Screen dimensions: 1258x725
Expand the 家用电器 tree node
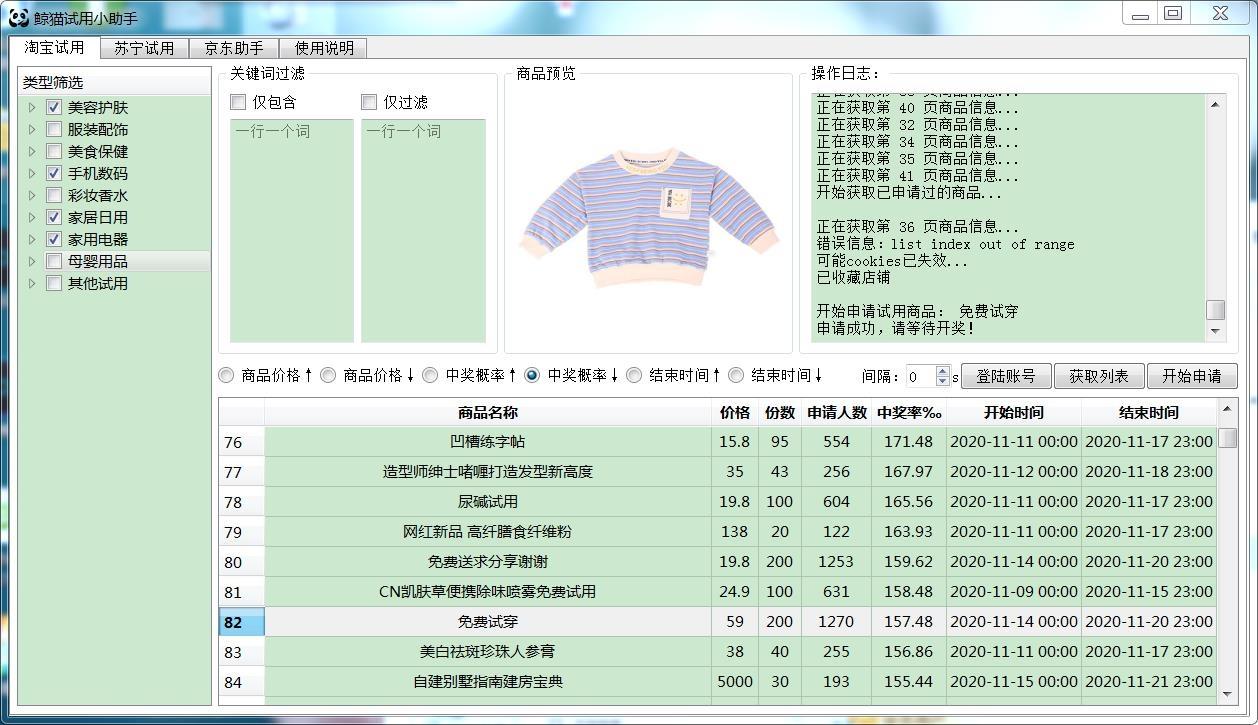point(32,239)
